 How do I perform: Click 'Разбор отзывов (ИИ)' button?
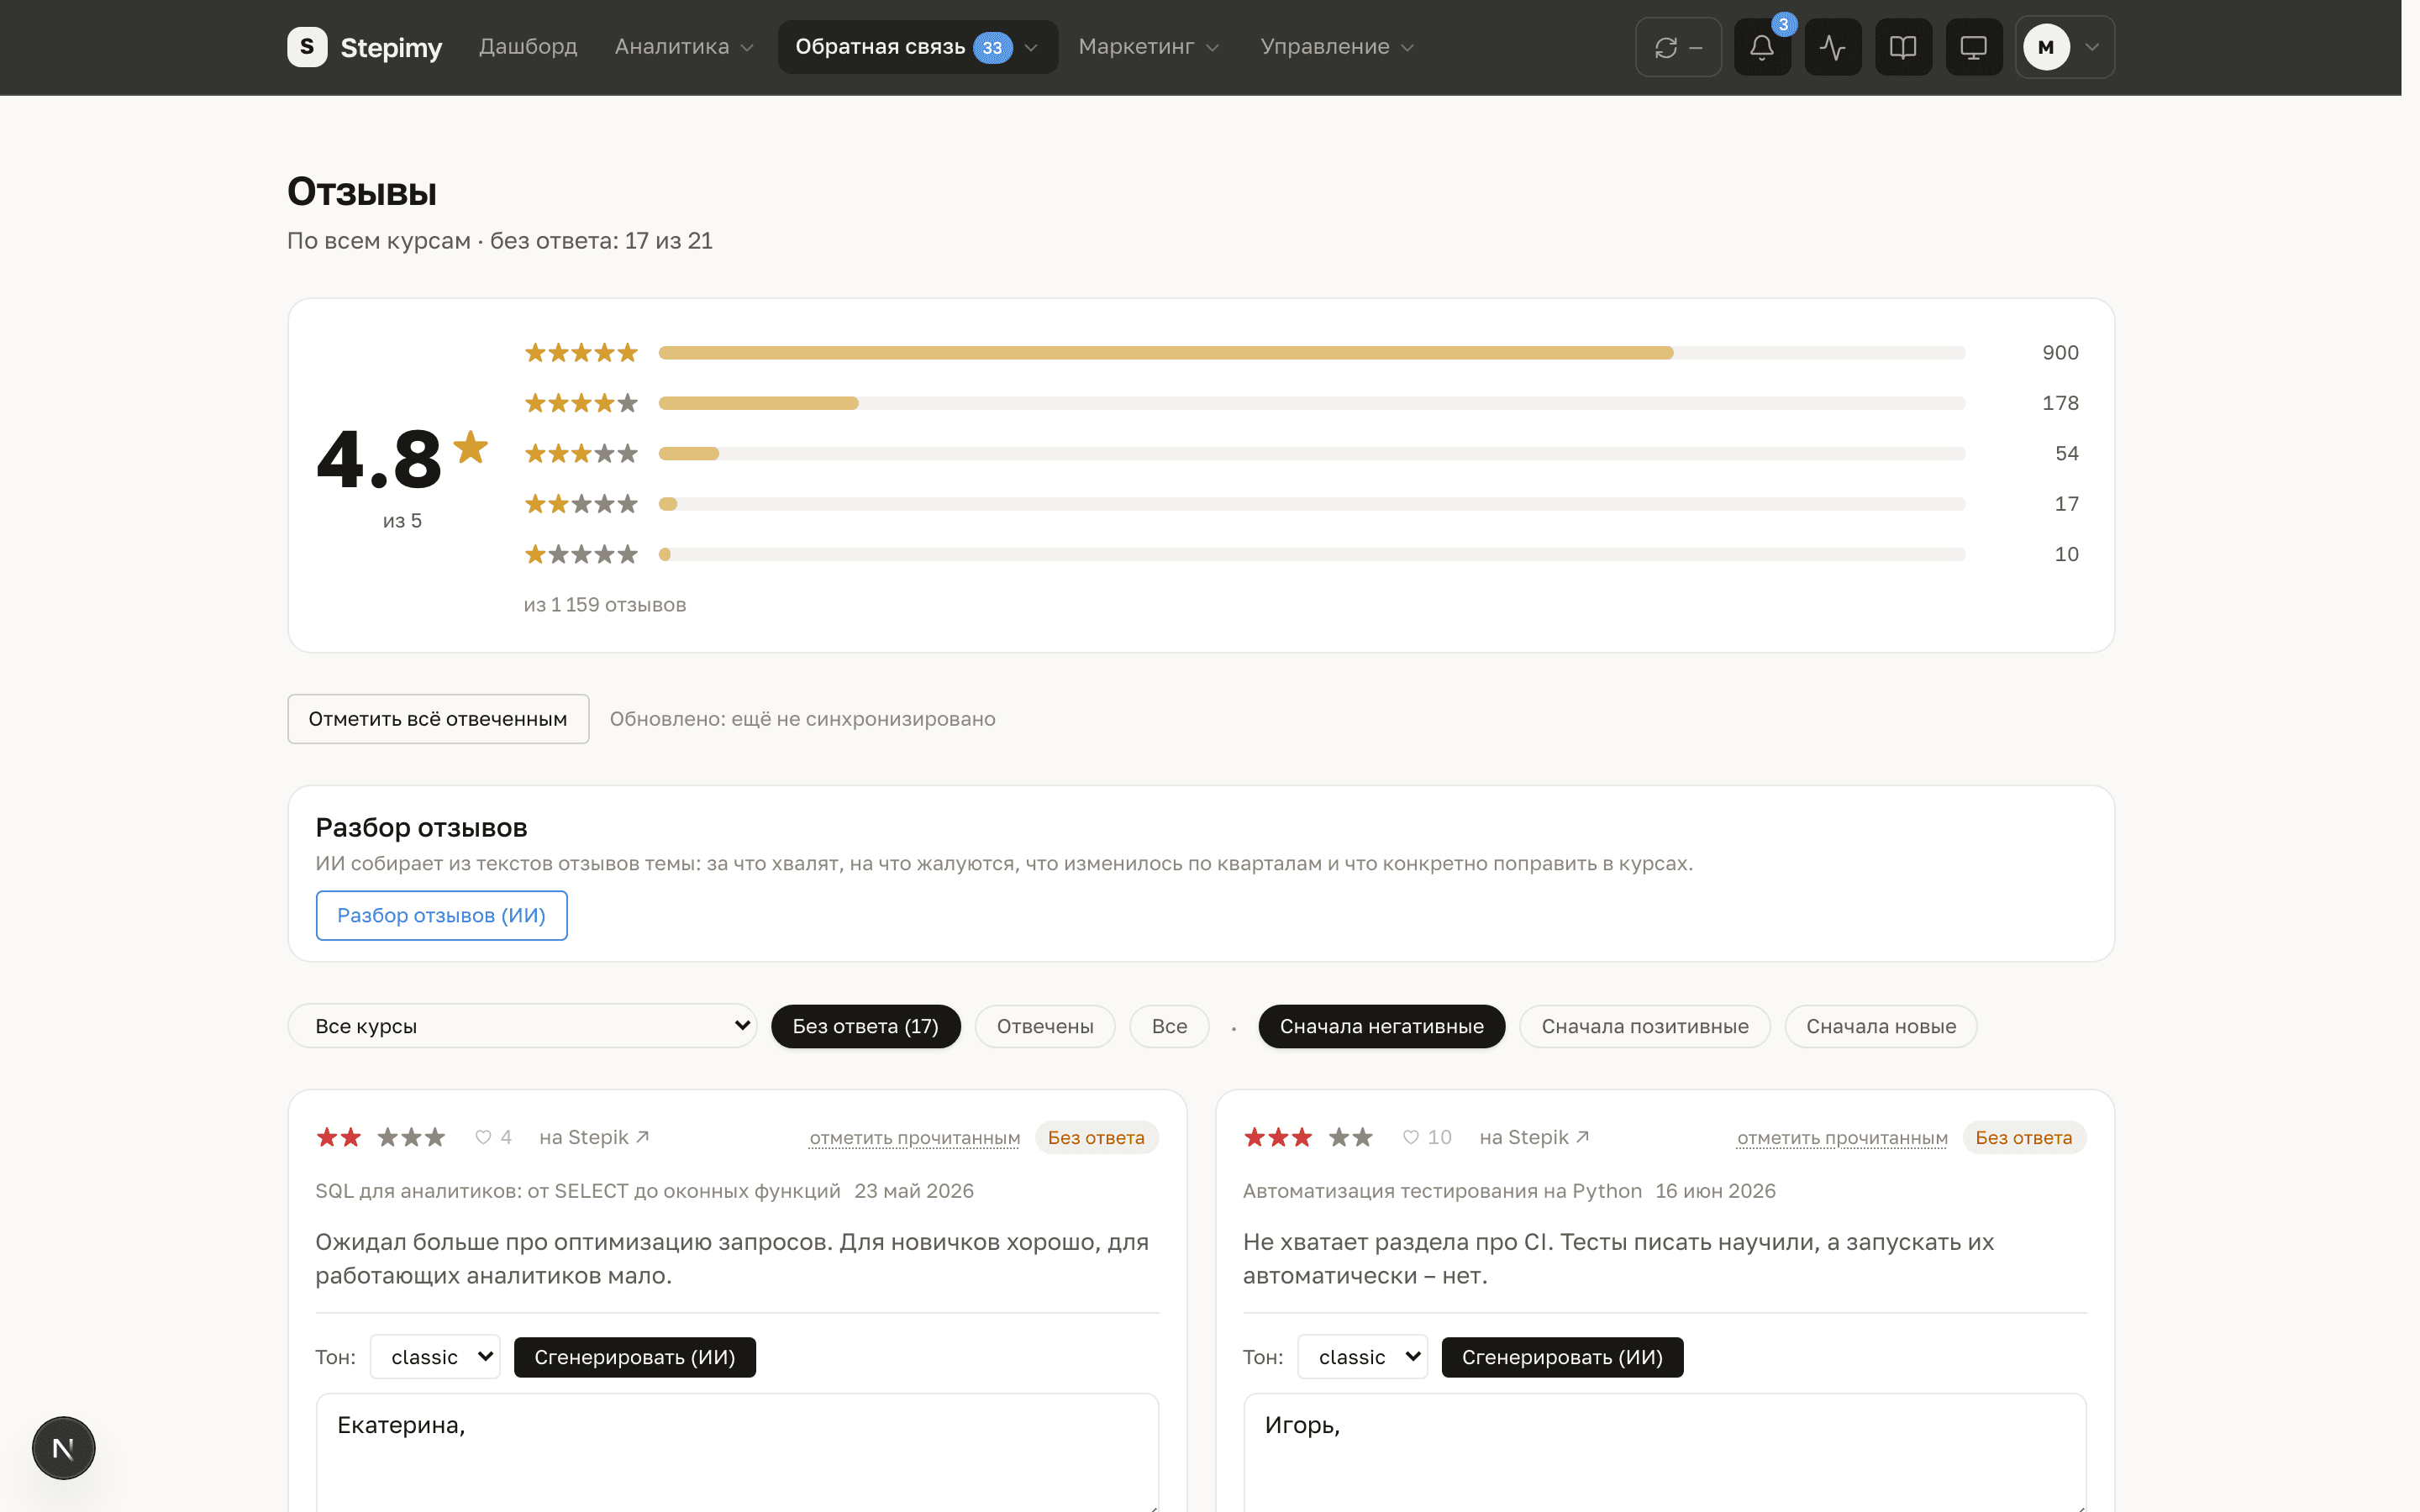(441, 915)
